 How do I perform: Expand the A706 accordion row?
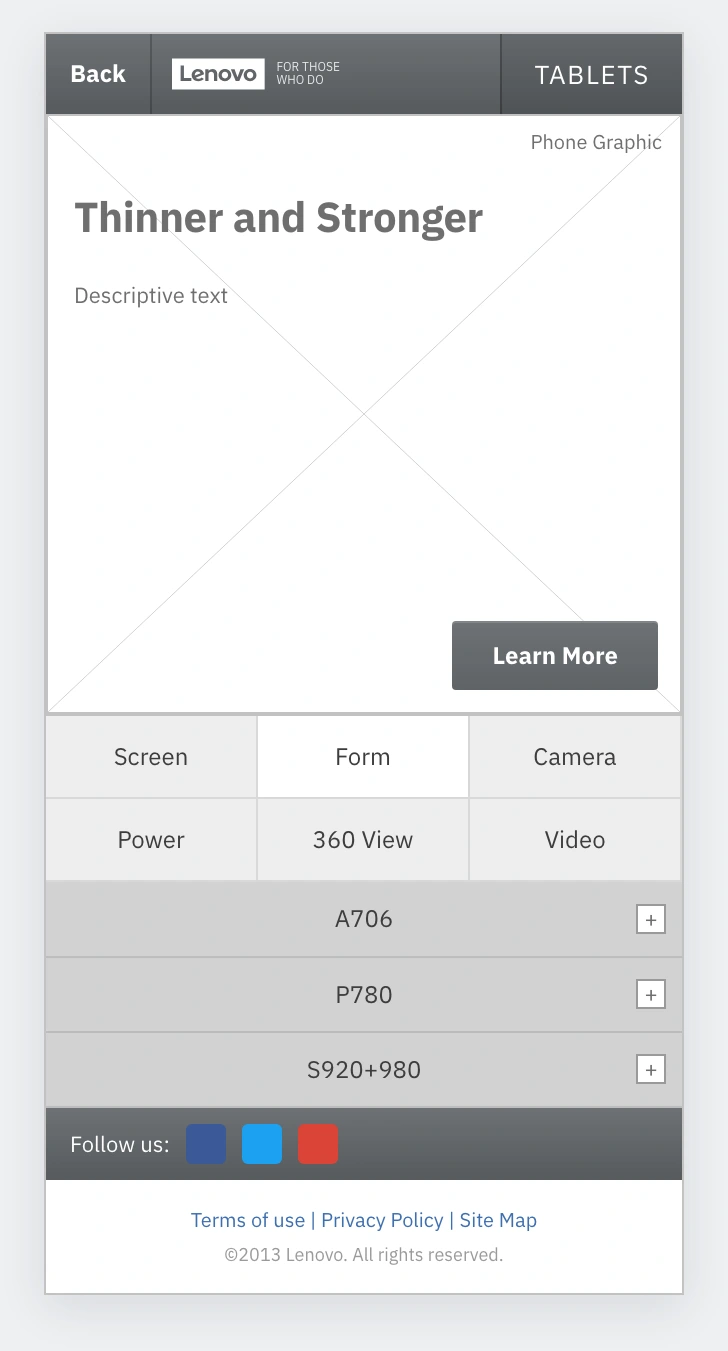point(364,919)
